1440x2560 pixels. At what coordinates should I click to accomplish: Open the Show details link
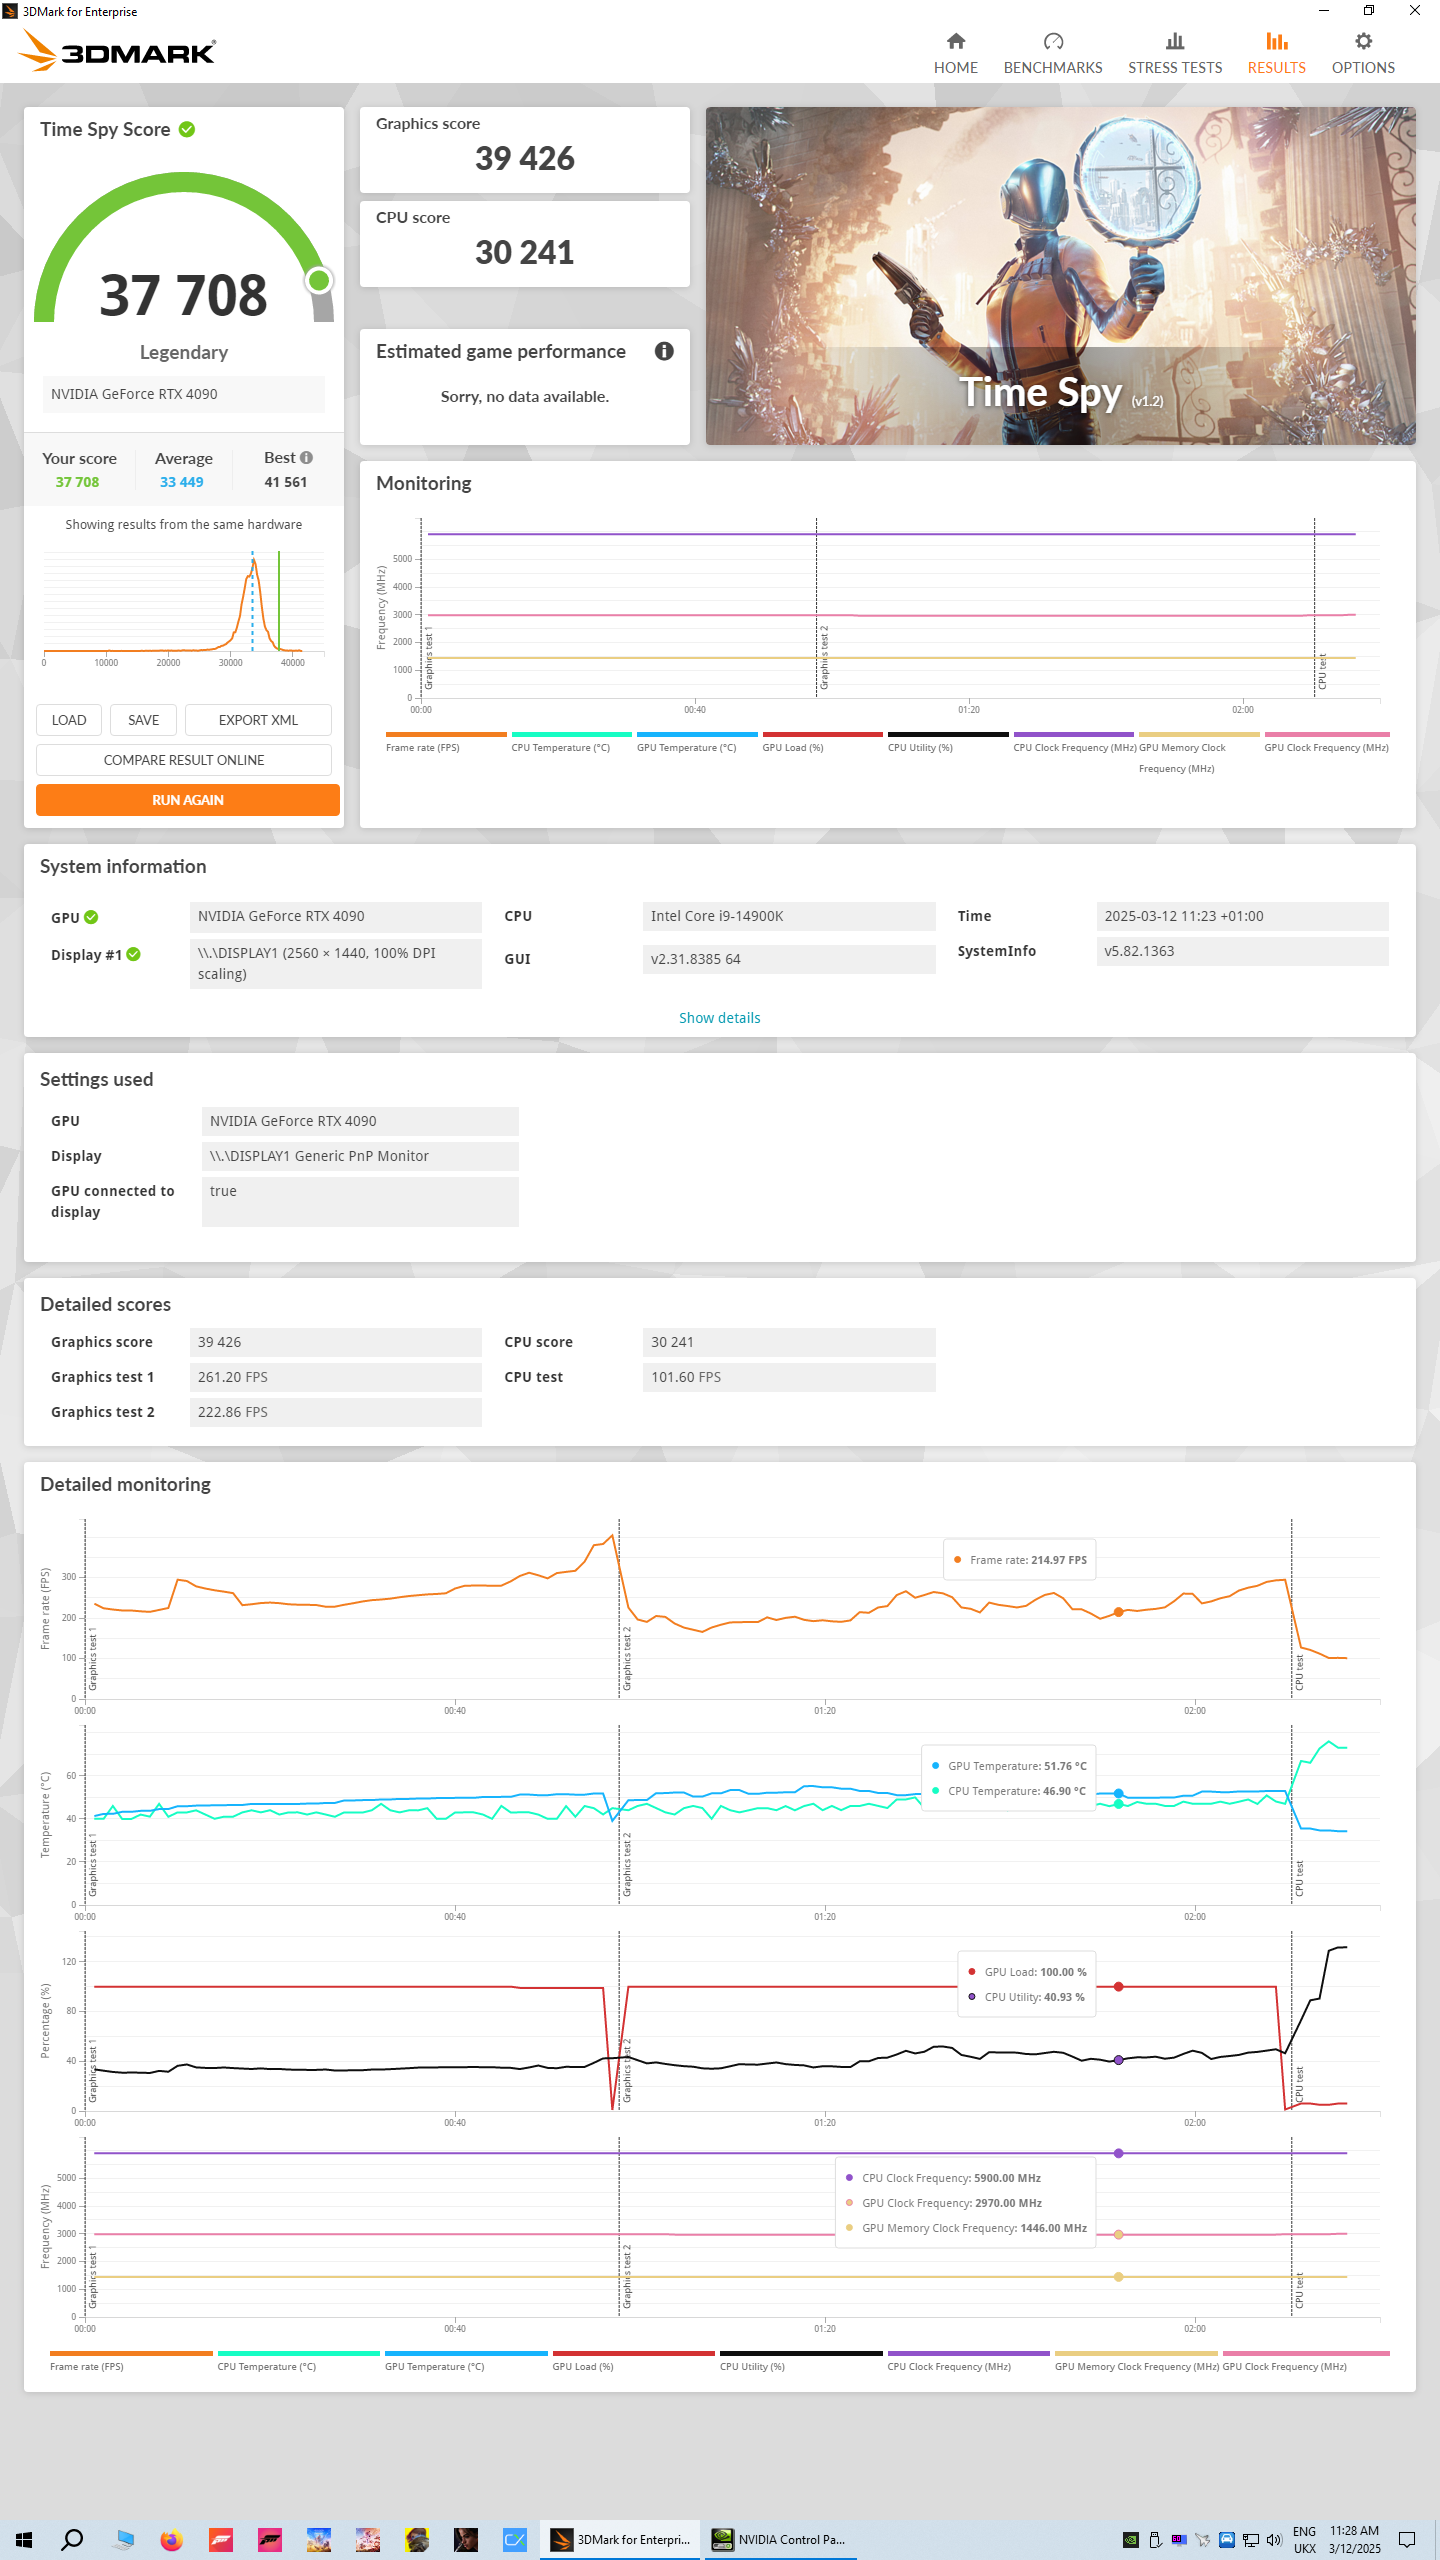pos(719,1018)
